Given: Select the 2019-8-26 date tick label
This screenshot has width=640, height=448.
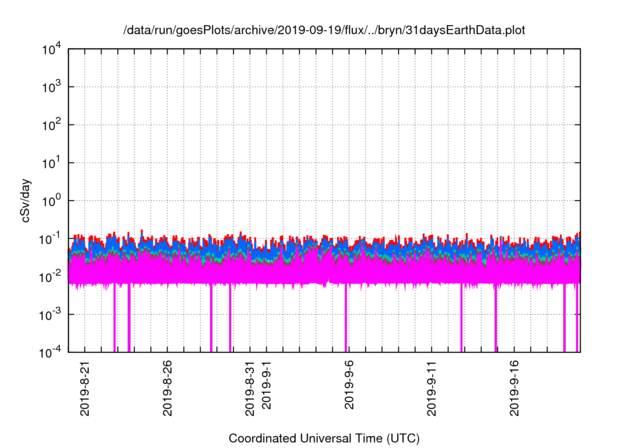Looking at the screenshot, I should 168,388.
